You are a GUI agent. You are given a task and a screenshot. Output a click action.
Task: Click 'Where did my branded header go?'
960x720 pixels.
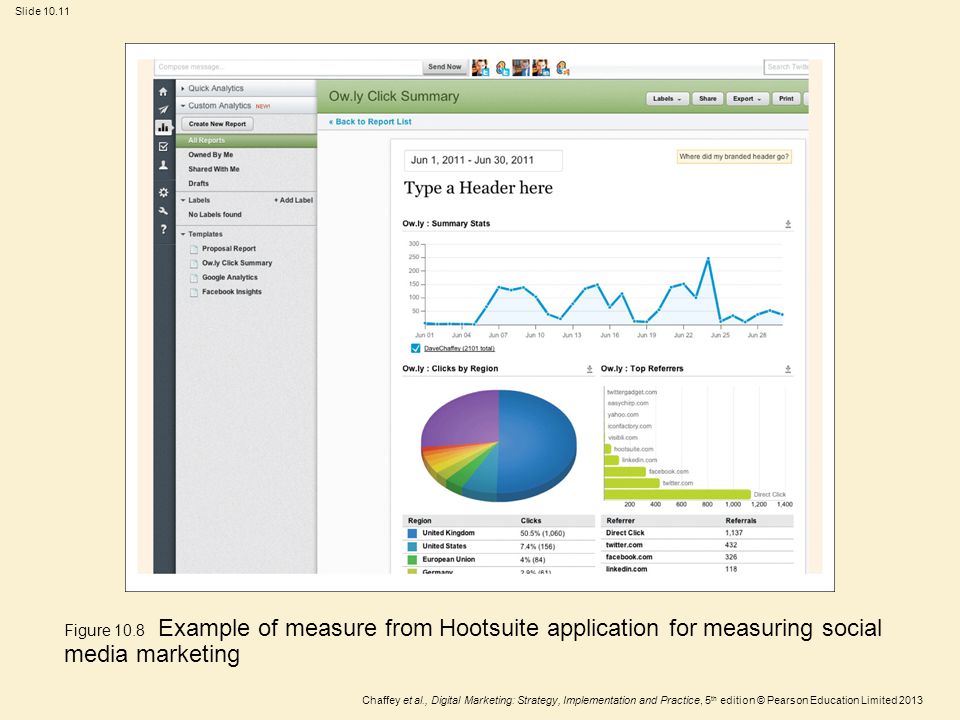coord(733,157)
